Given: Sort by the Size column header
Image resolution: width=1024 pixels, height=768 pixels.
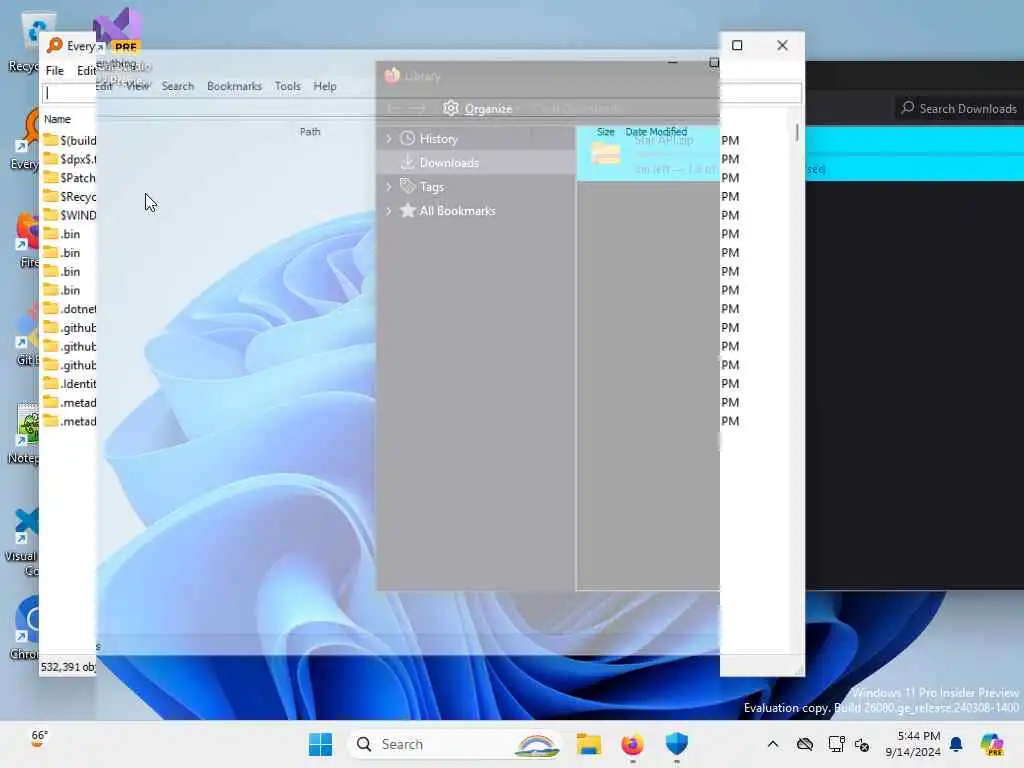Looking at the screenshot, I should point(605,131).
